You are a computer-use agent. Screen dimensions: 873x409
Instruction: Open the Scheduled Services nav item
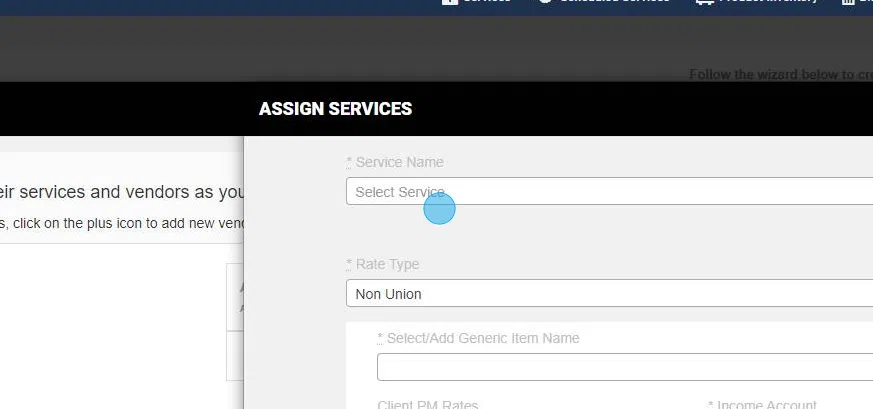pos(614,2)
